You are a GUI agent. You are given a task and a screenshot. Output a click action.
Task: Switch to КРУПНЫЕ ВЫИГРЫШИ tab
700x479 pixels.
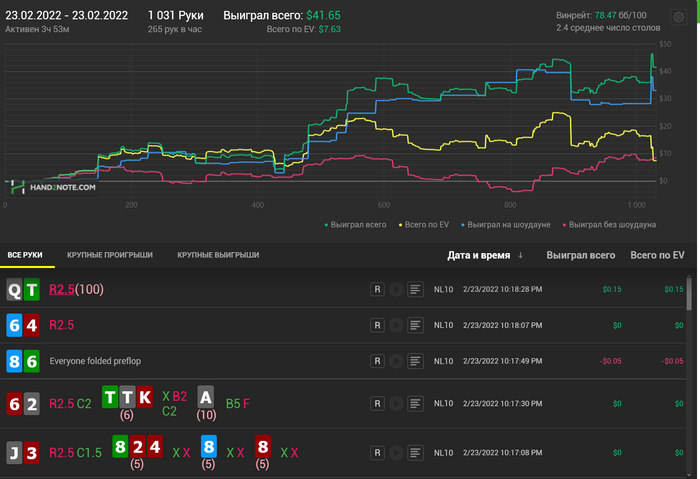click(218, 255)
